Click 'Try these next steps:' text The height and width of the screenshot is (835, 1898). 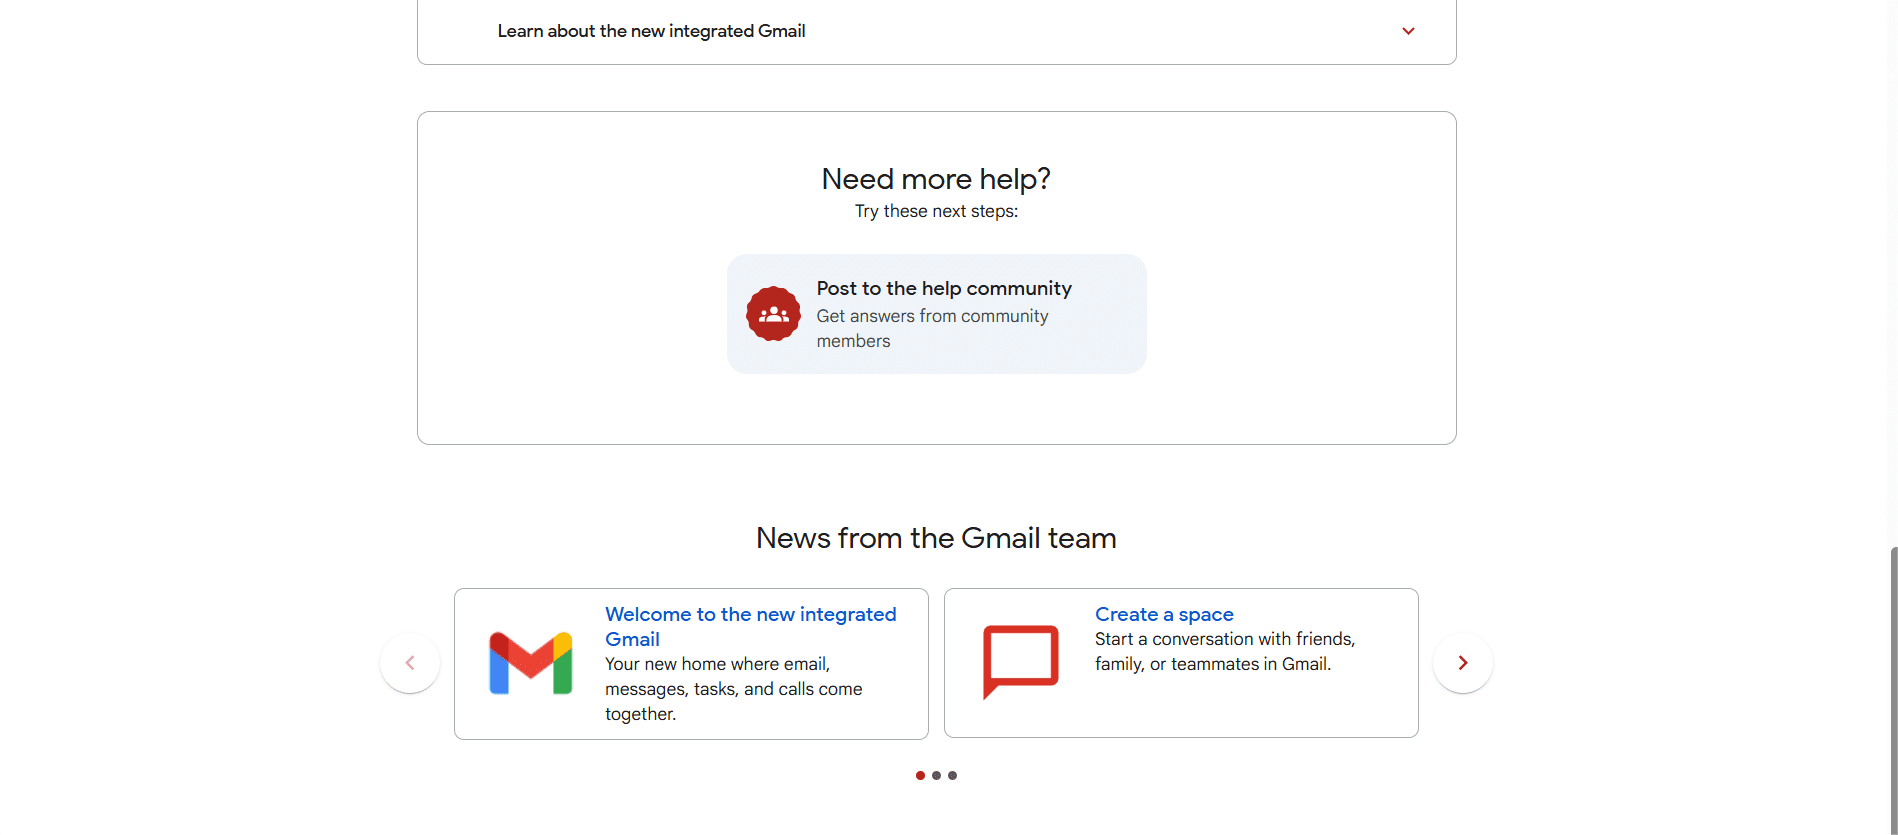tap(936, 211)
